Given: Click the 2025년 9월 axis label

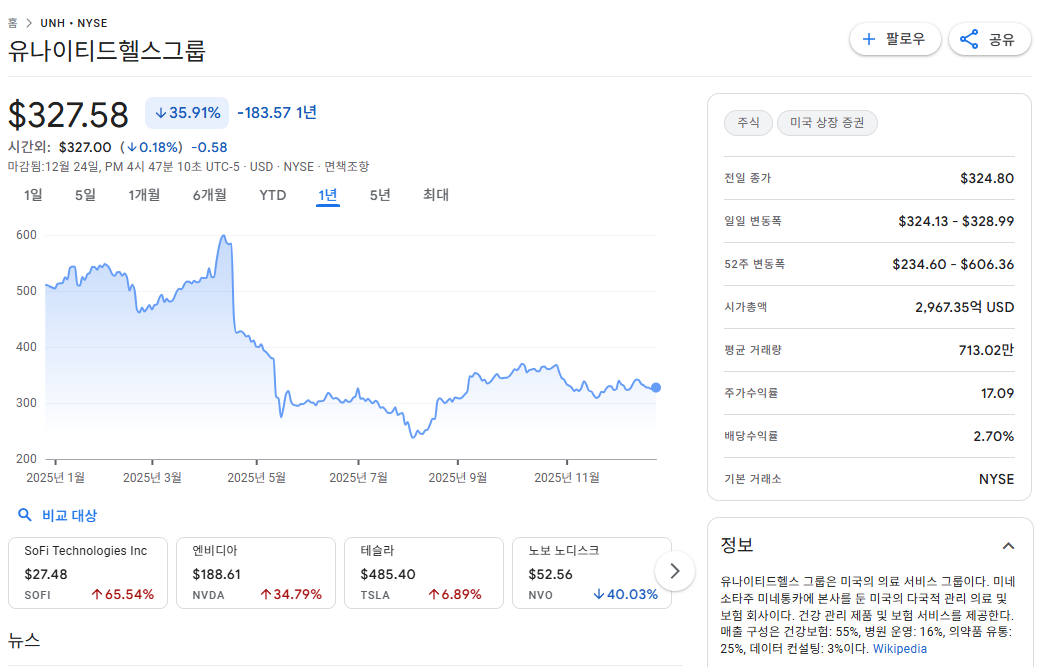Looking at the screenshot, I should click(457, 478).
